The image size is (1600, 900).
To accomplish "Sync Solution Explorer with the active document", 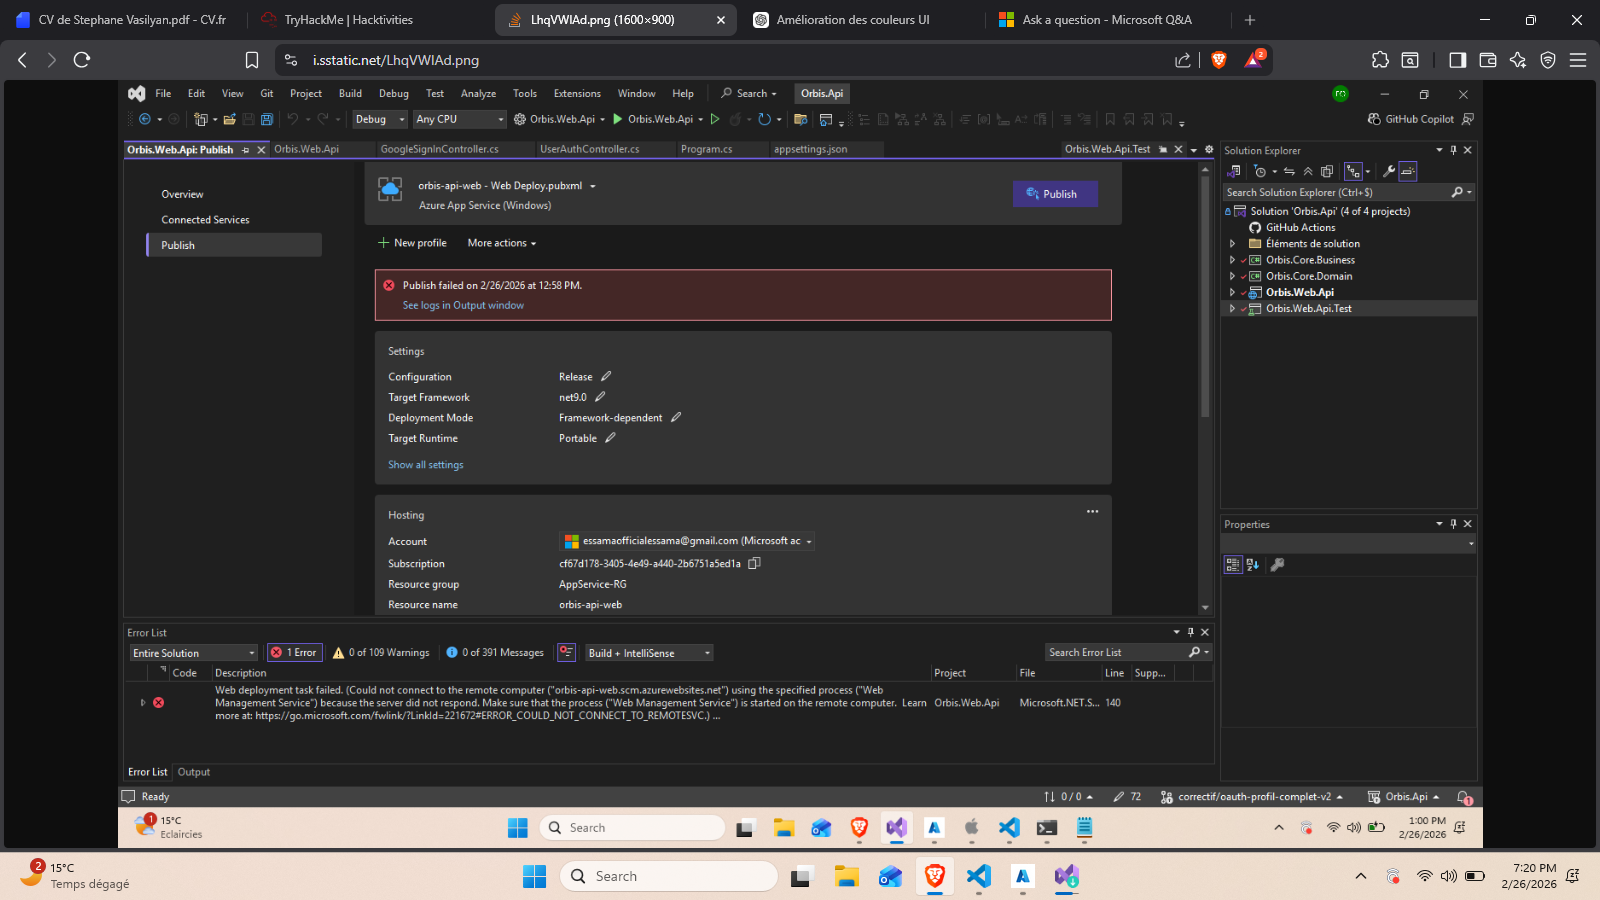I will [1289, 171].
